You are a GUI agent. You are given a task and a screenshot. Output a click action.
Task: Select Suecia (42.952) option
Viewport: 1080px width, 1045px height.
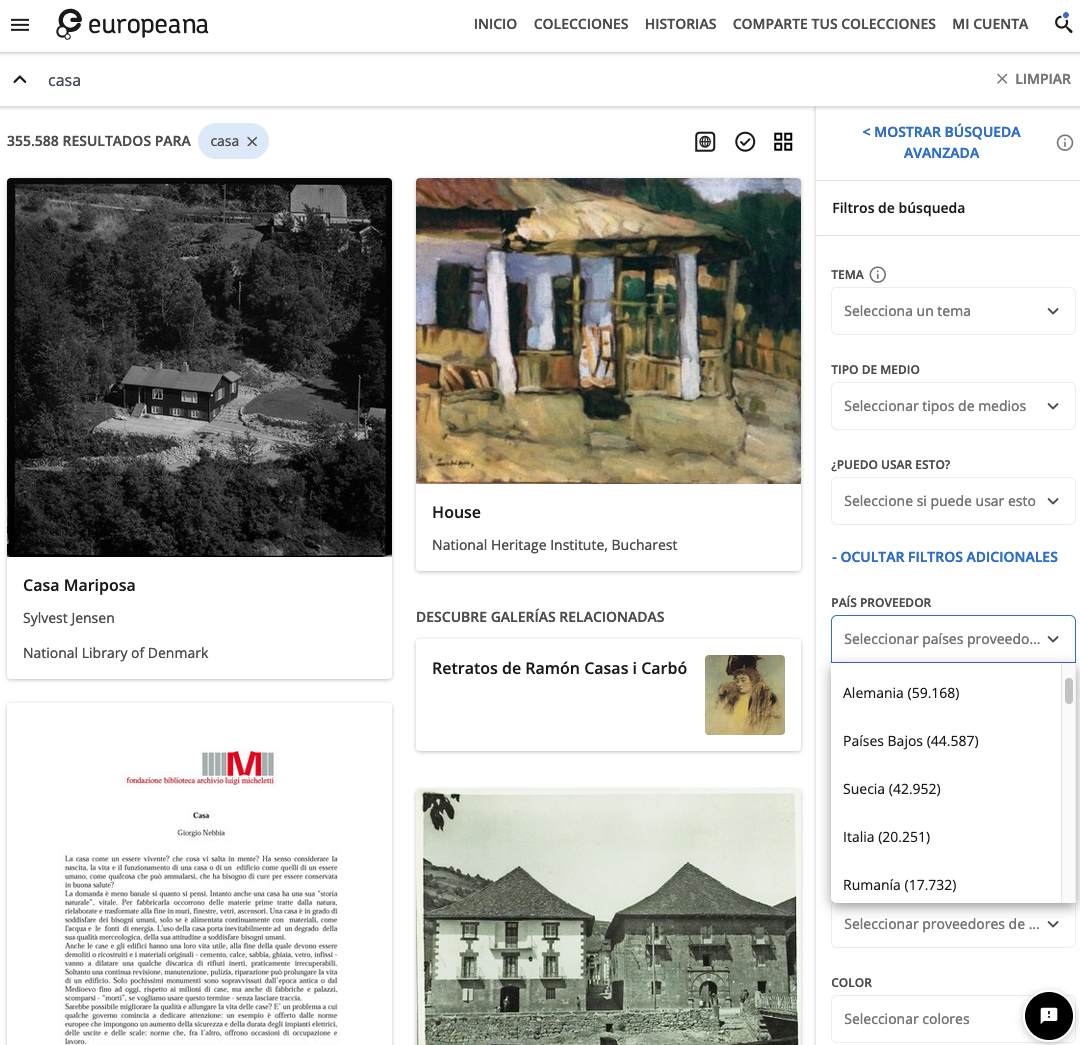[947, 789]
